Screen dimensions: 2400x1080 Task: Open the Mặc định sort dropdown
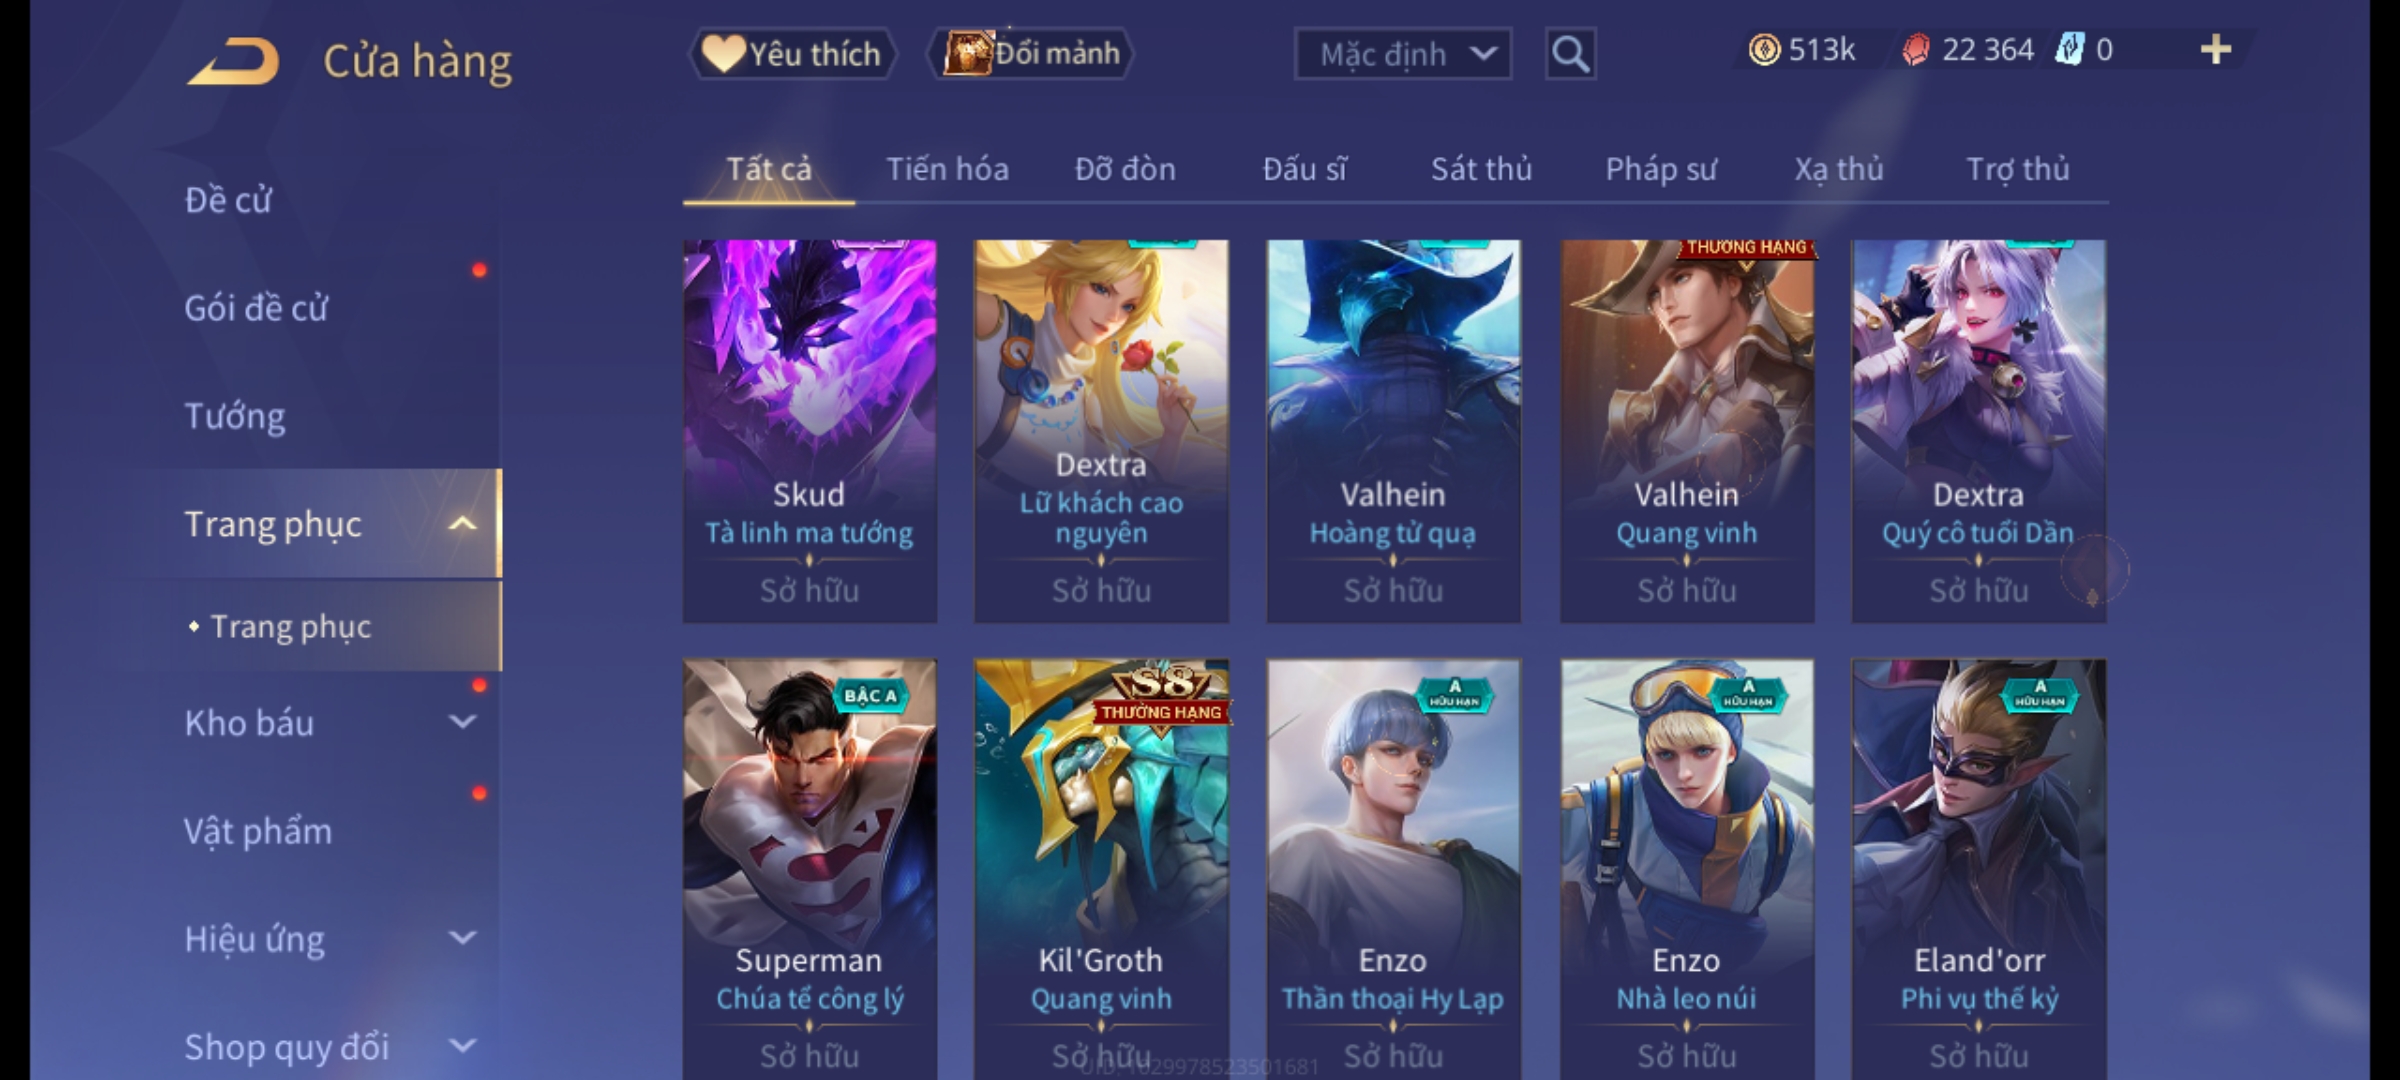[1402, 54]
